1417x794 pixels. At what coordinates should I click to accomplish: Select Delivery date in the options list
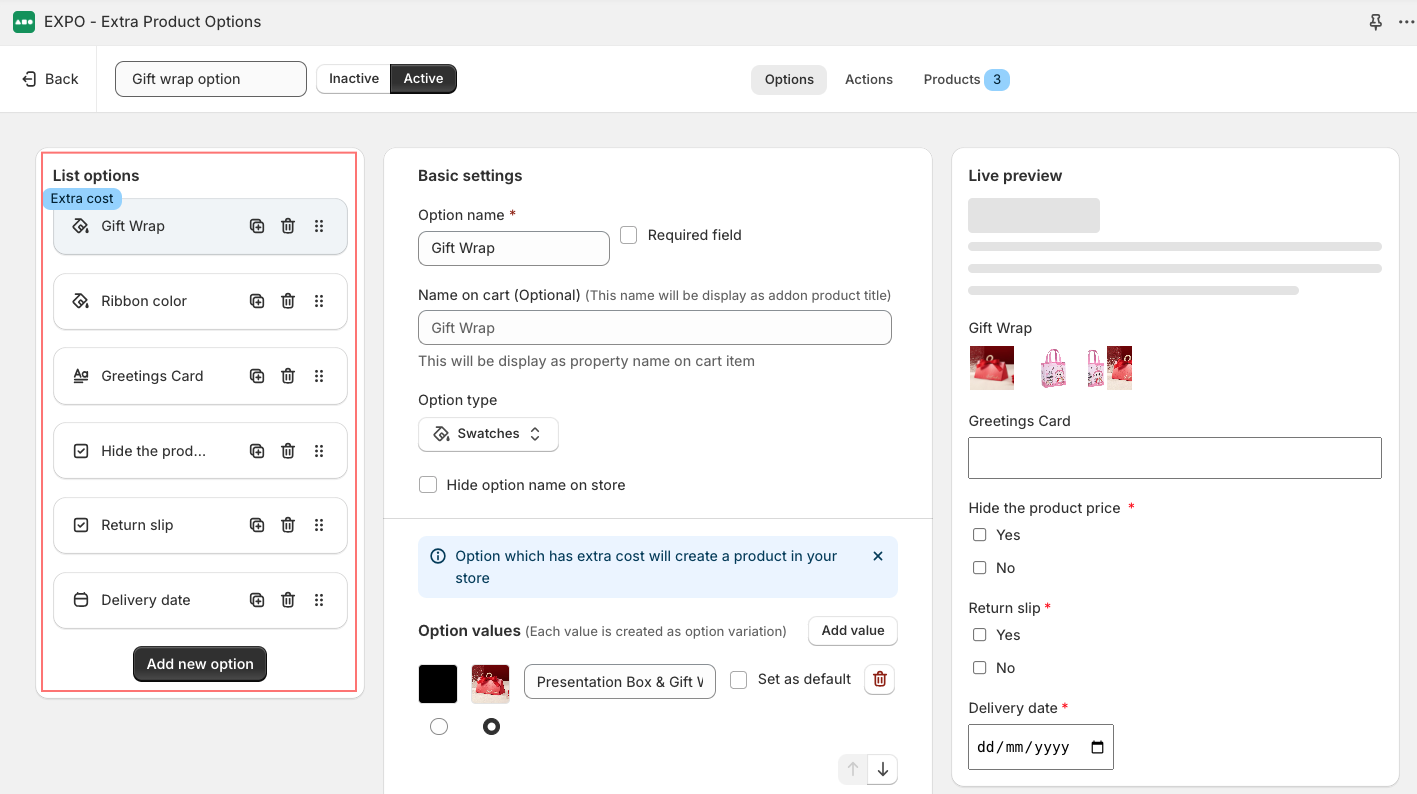coord(200,600)
